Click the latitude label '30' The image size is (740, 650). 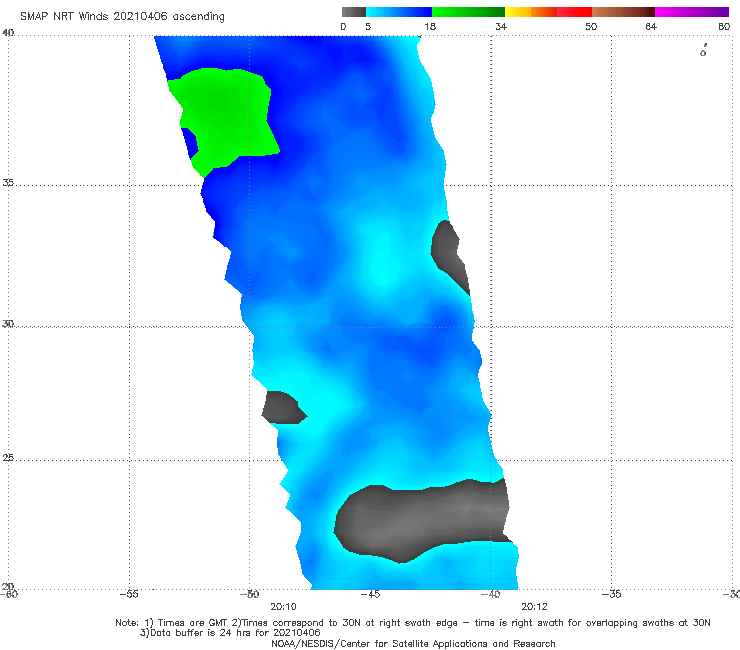tap(8, 324)
